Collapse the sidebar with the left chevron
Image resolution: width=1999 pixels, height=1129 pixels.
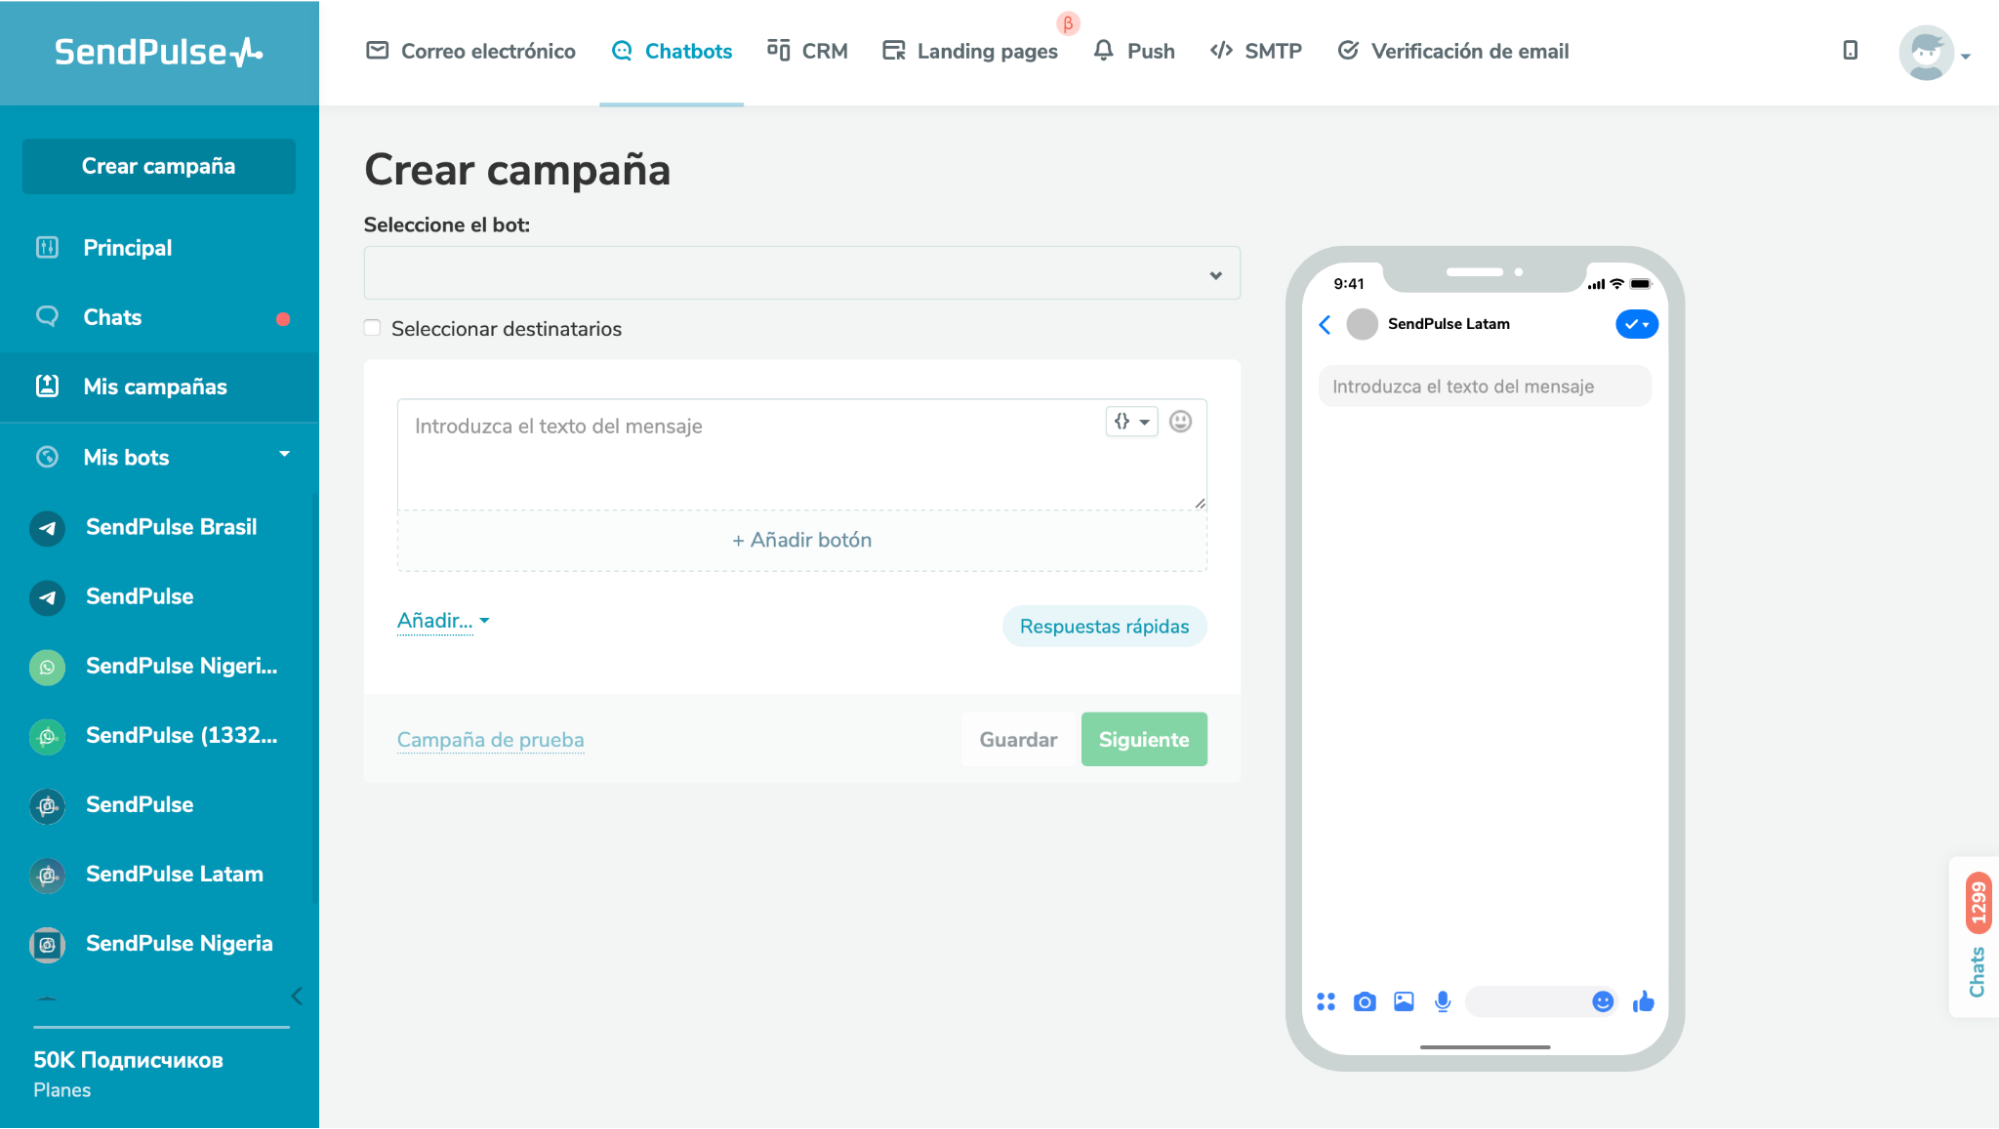[297, 996]
